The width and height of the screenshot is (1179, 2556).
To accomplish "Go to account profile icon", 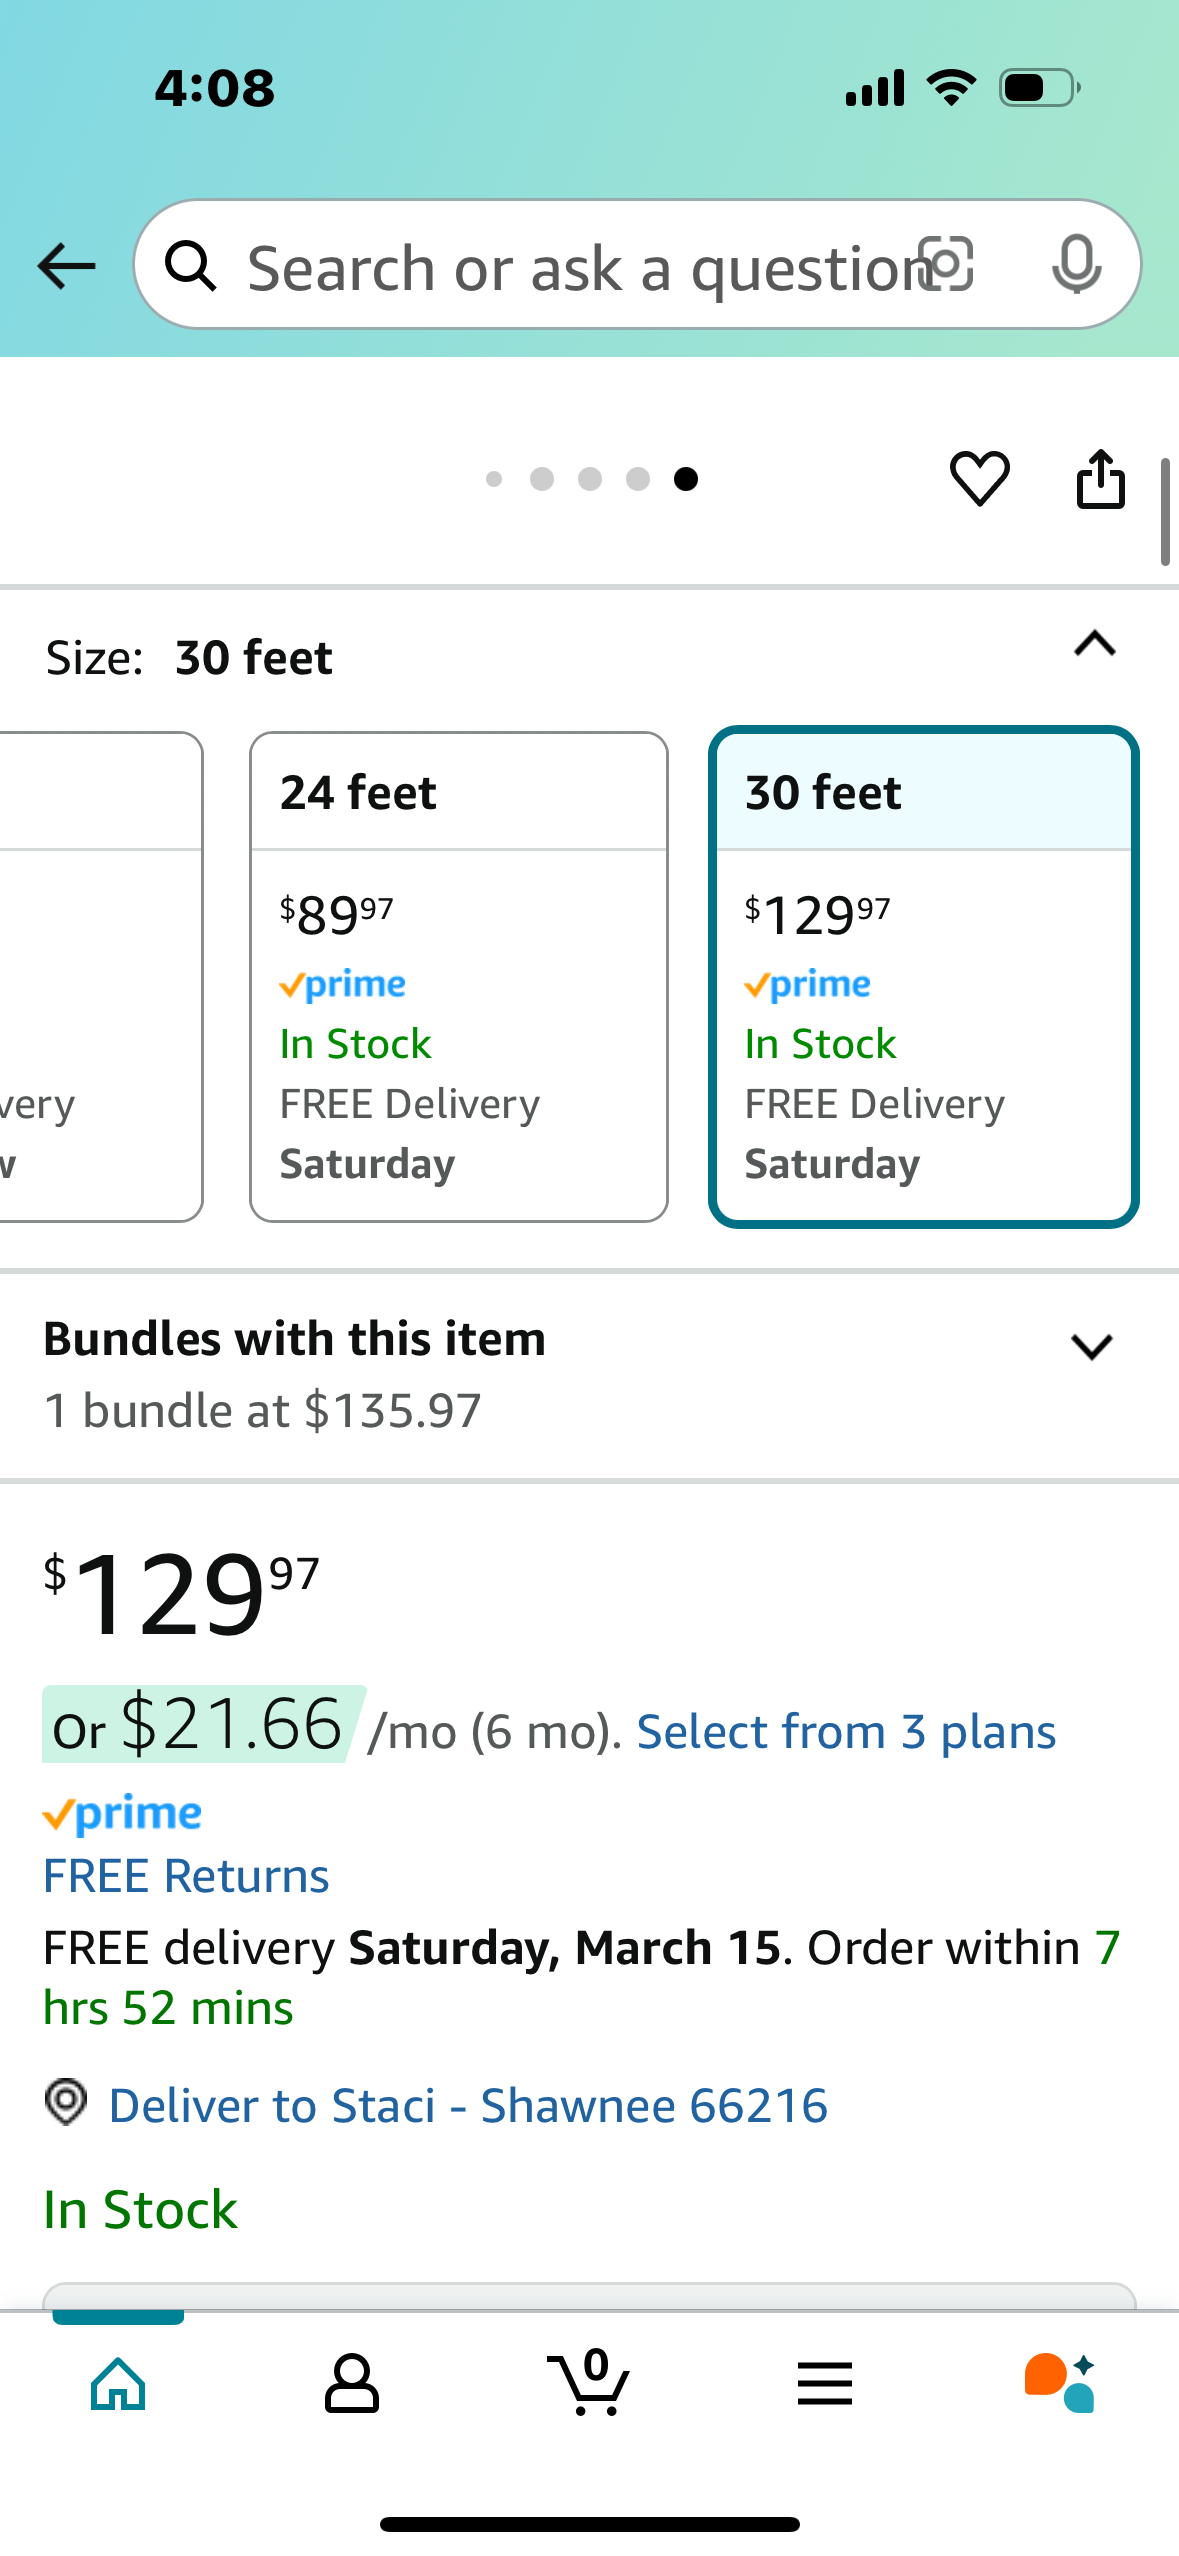I will tap(352, 2383).
